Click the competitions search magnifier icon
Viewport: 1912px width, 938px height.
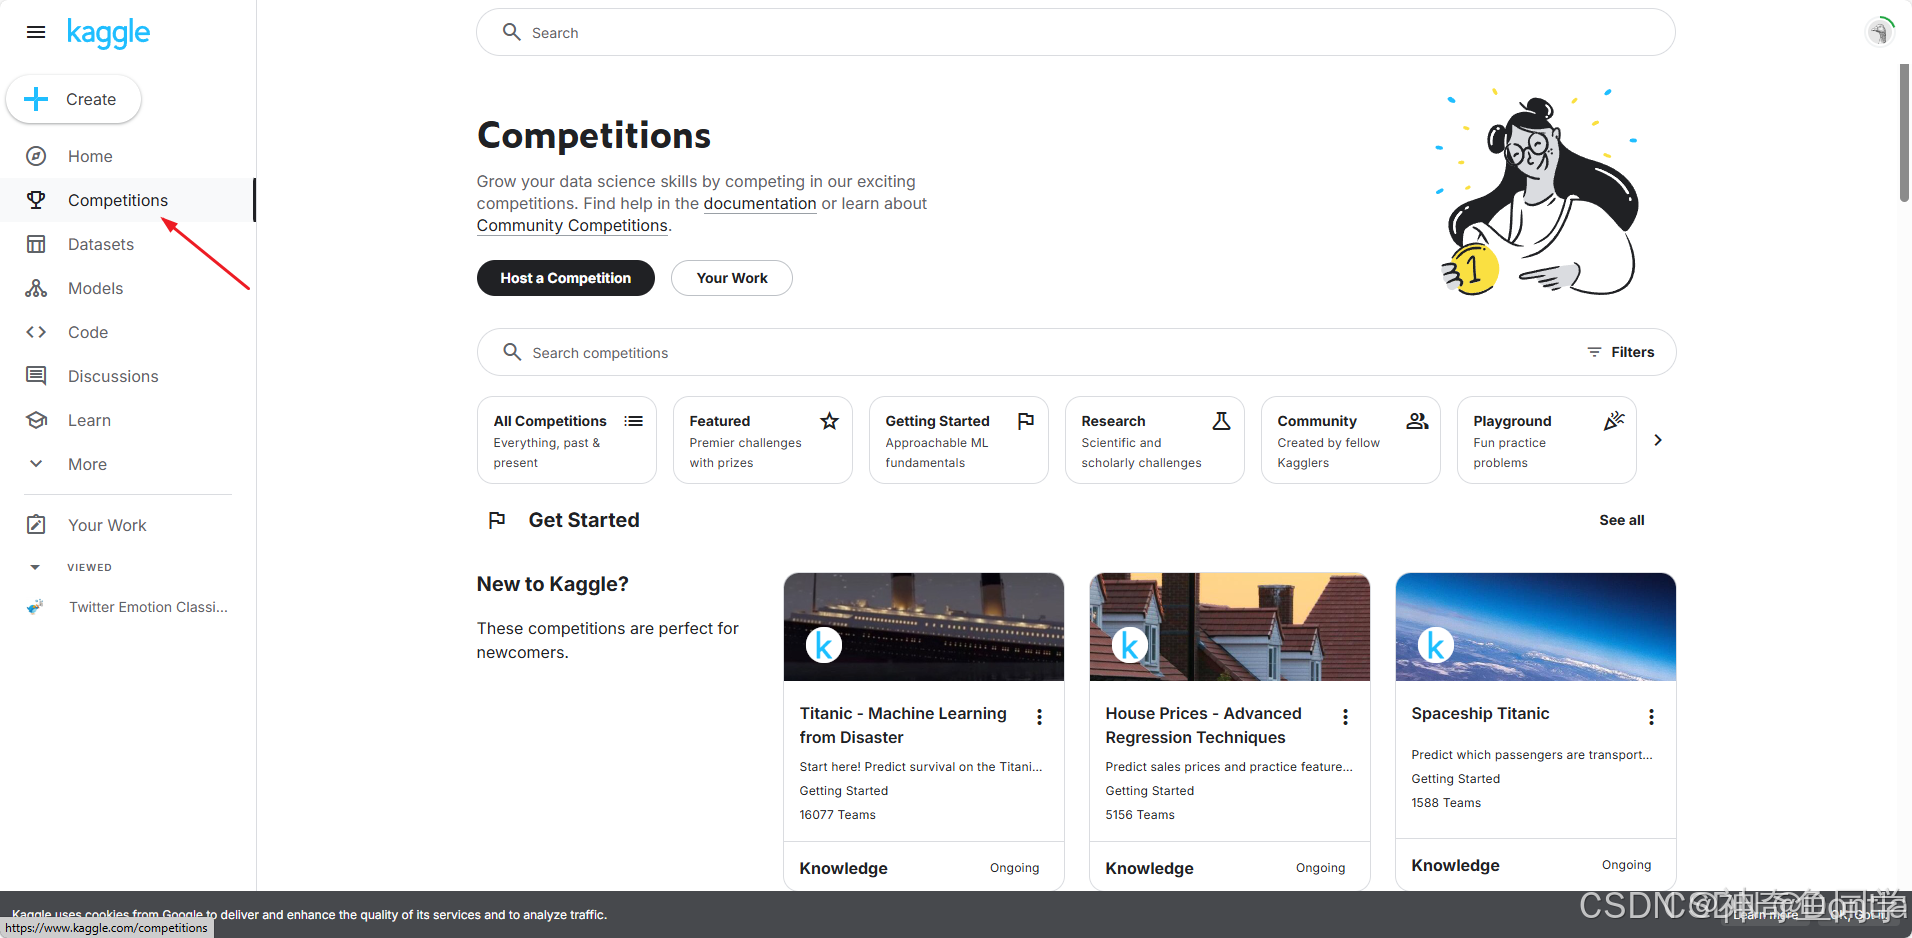click(x=512, y=352)
